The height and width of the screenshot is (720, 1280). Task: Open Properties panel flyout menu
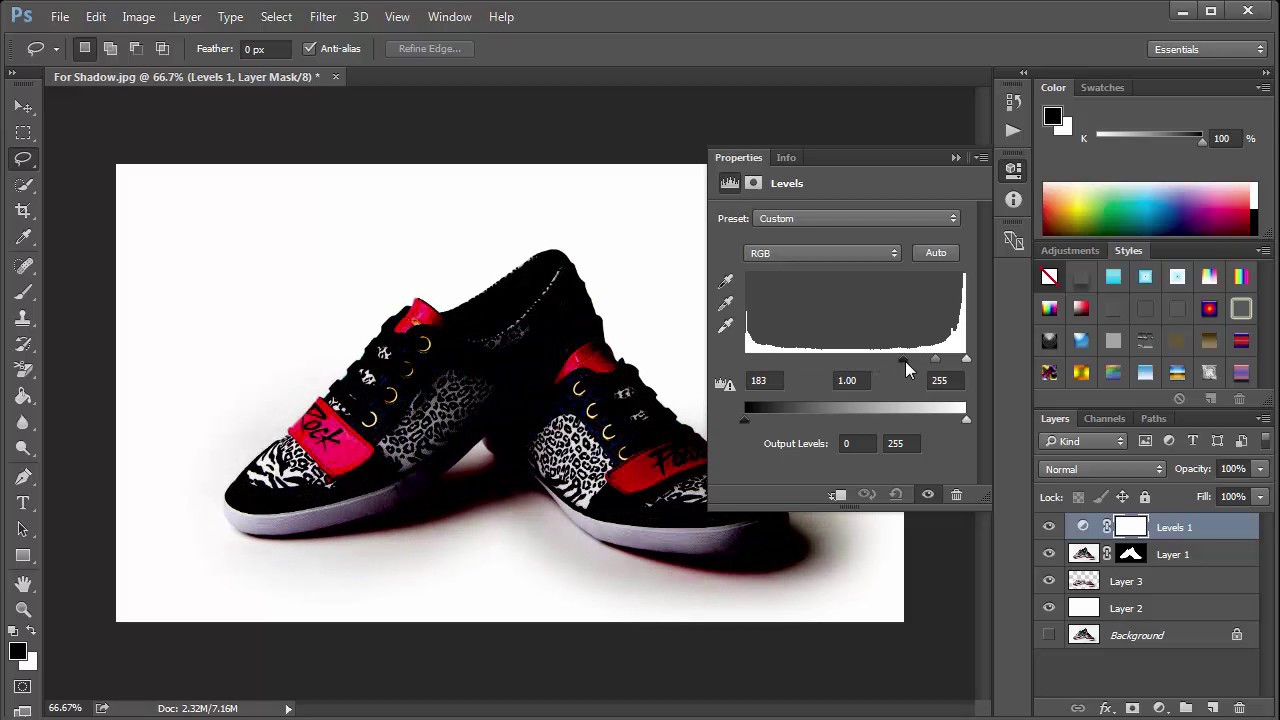(x=982, y=157)
